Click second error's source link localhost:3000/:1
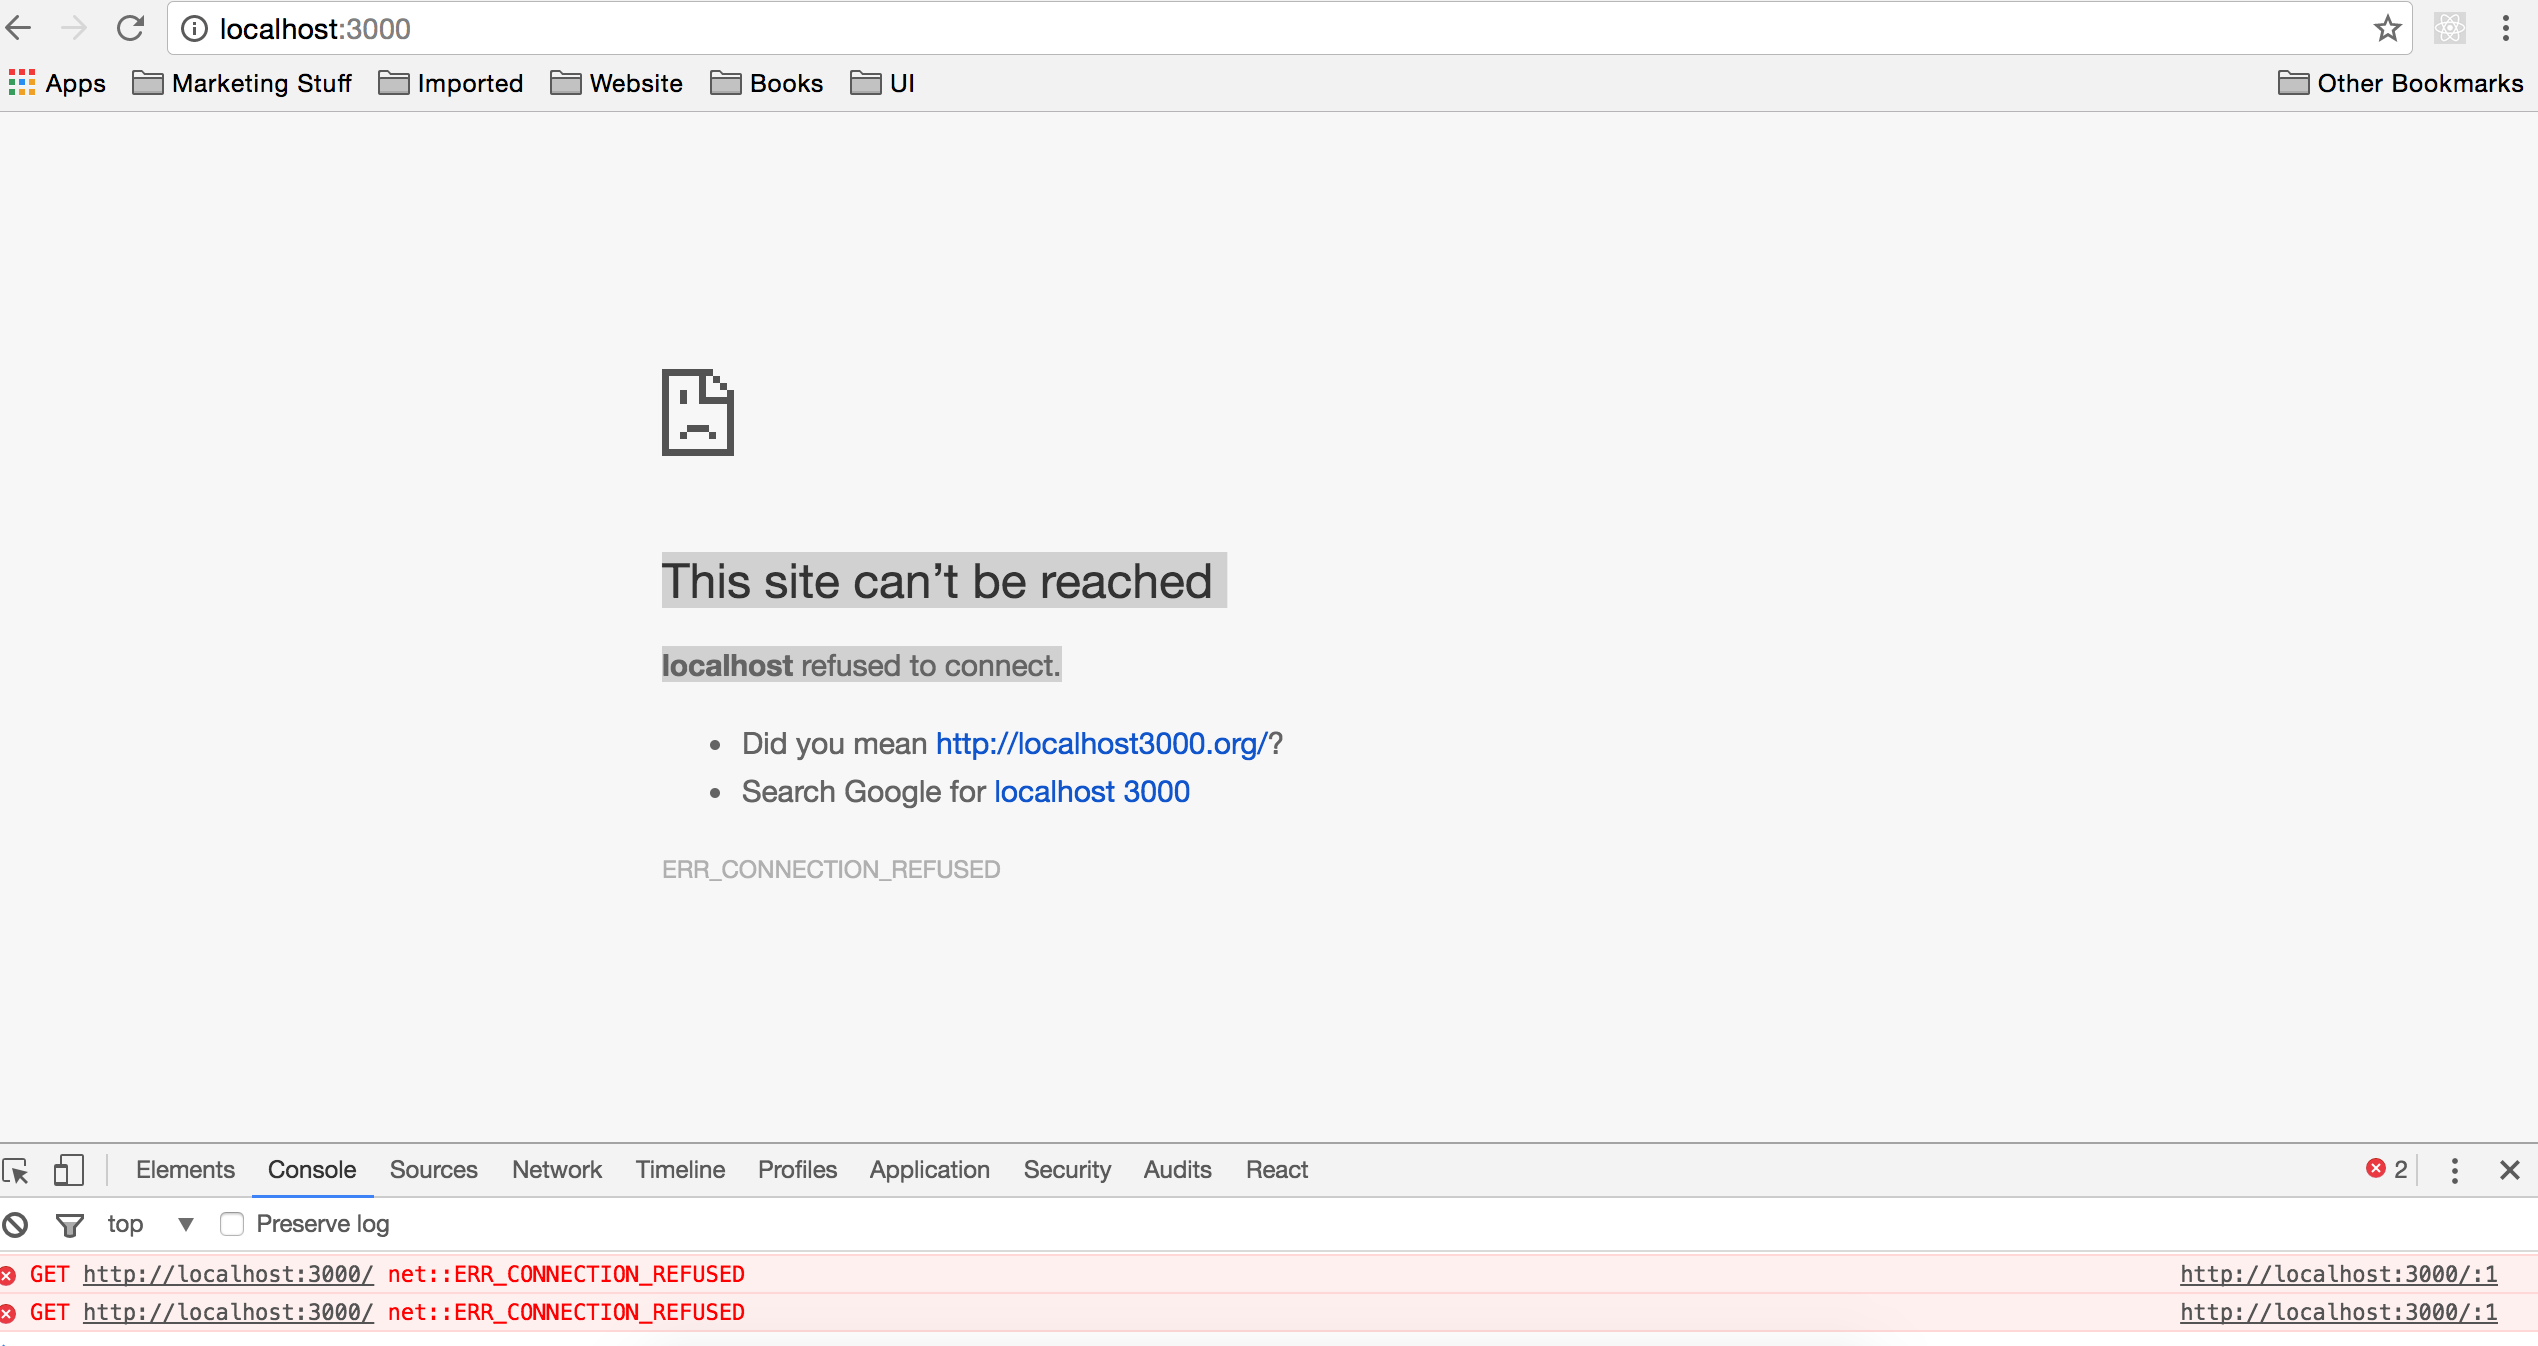Viewport: 2538px width, 1346px height. 2338,1312
